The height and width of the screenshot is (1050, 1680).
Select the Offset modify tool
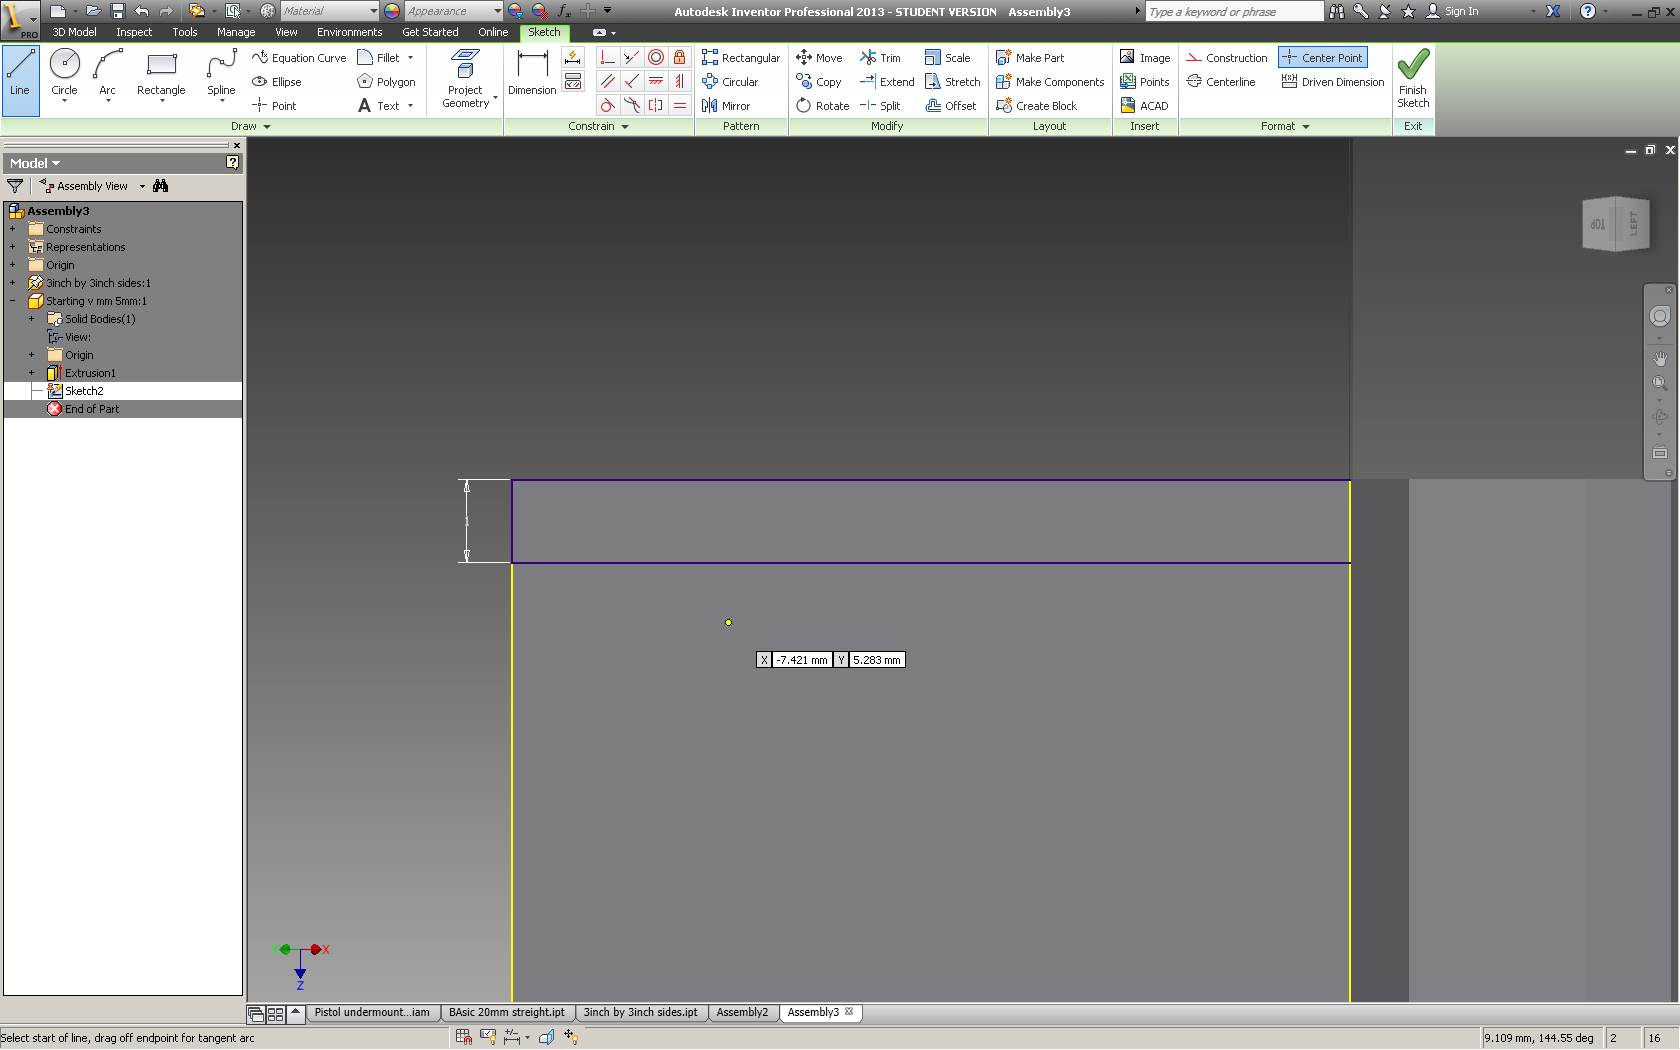click(x=951, y=106)
